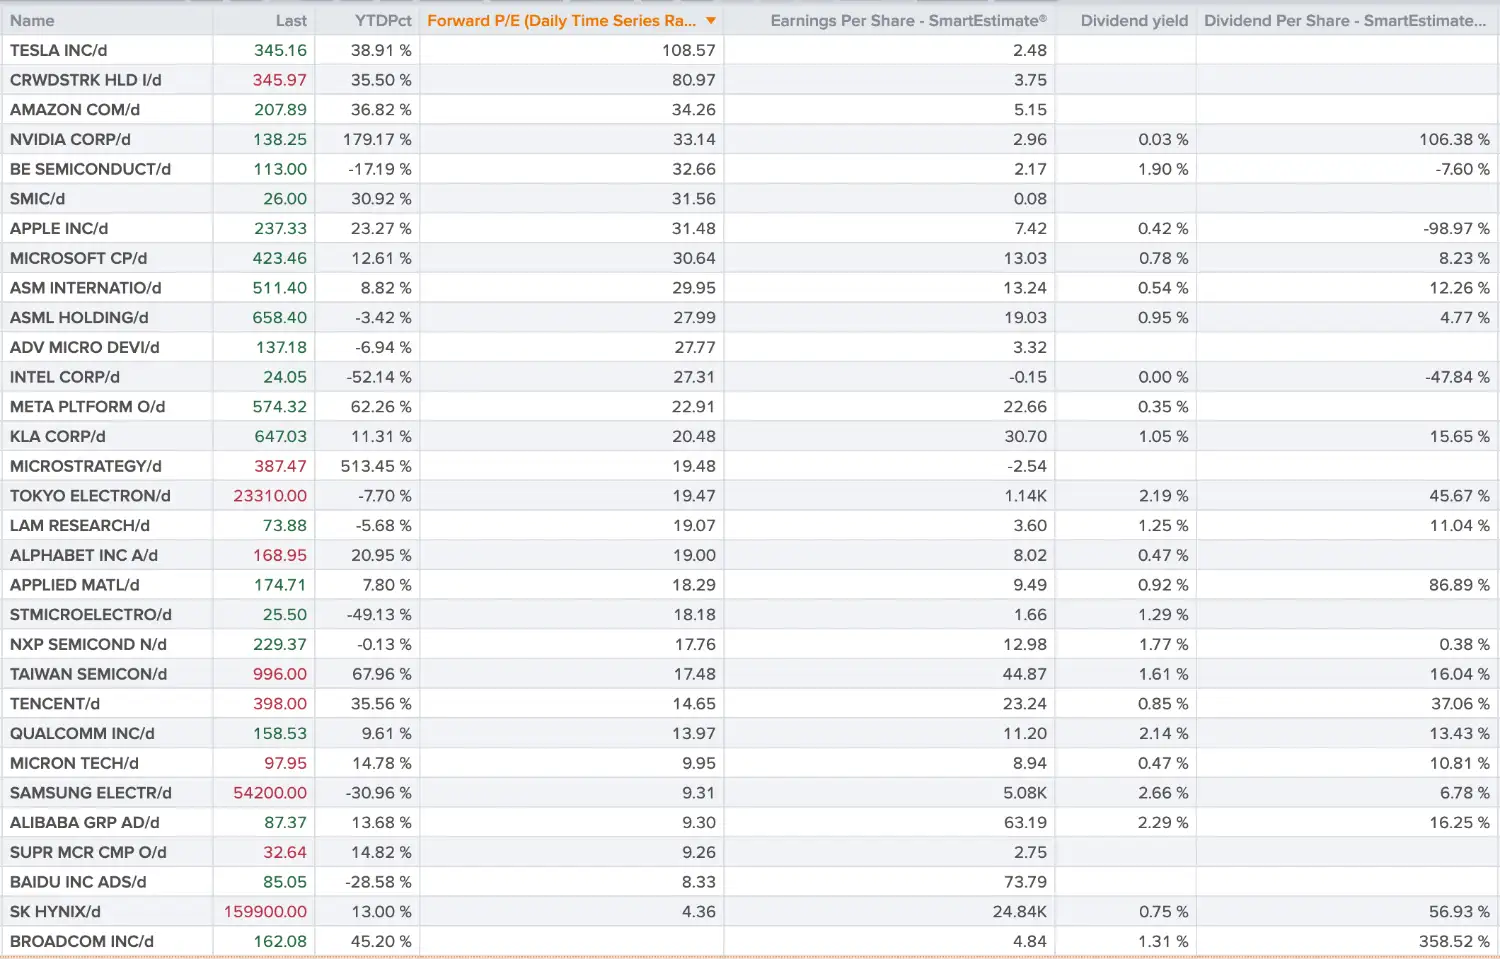
Task: Click the BE SEMICONDUCT/d name cell
Action: [90, 169]
